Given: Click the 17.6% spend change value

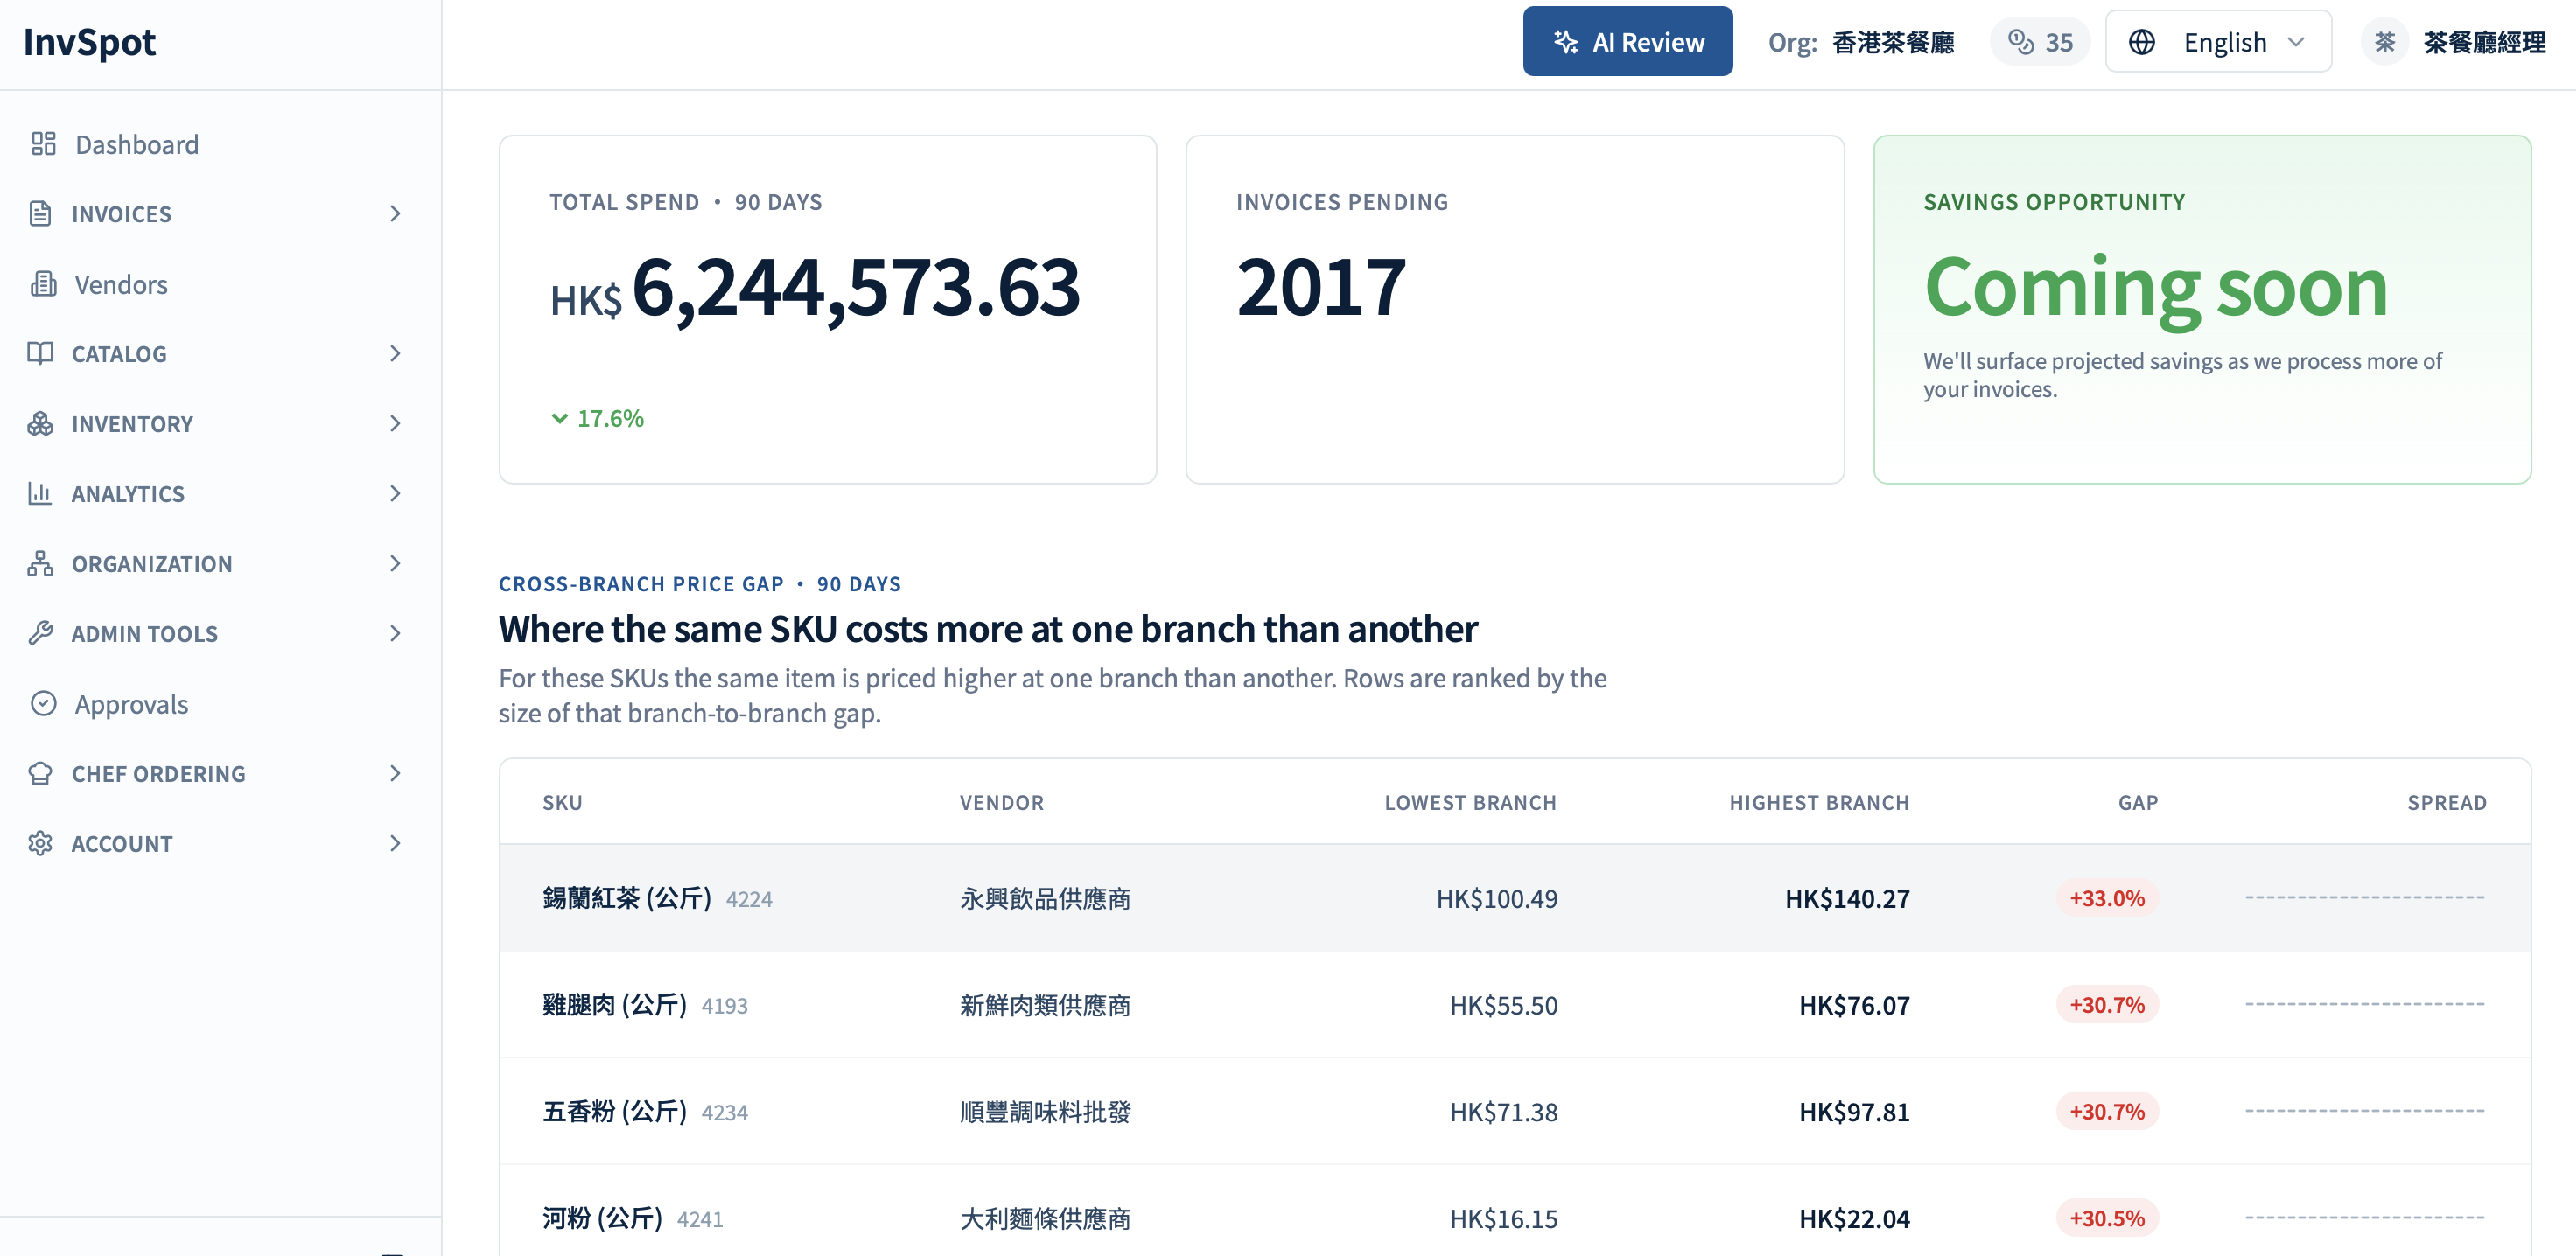Looking at the screenshot, I should pos(611,418).
